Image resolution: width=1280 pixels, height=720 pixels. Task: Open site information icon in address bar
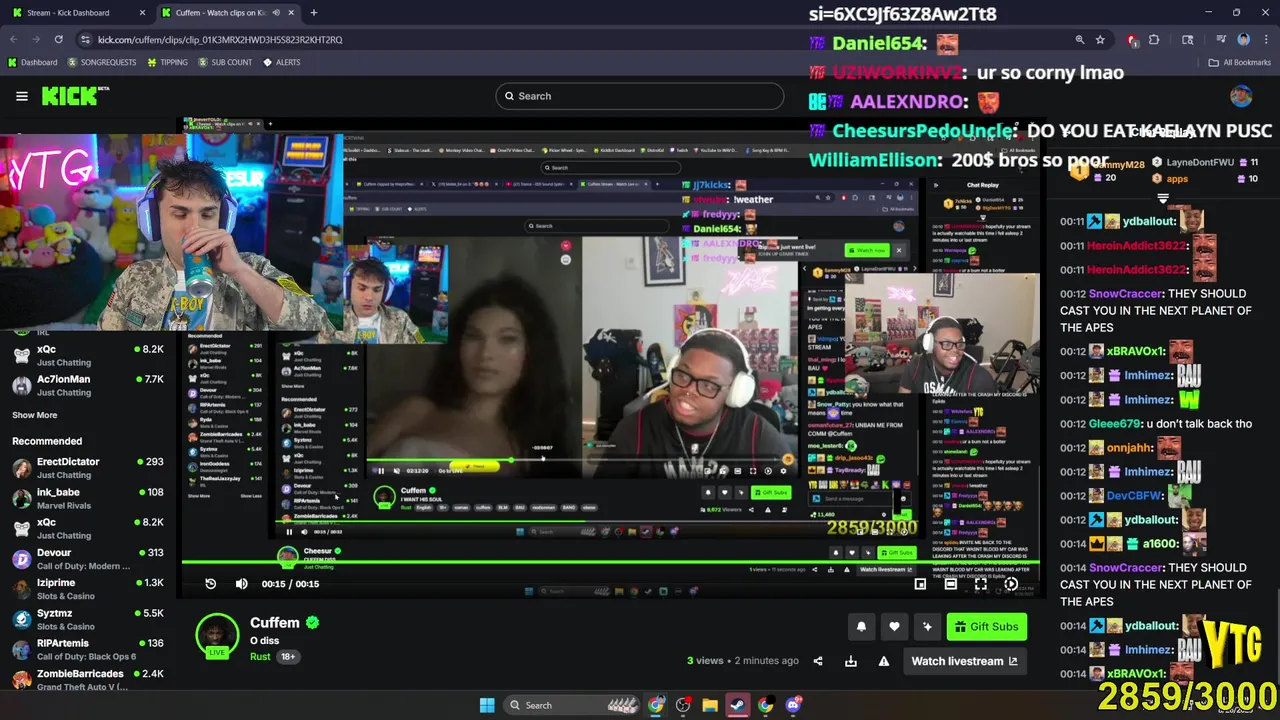click(85, 39)
